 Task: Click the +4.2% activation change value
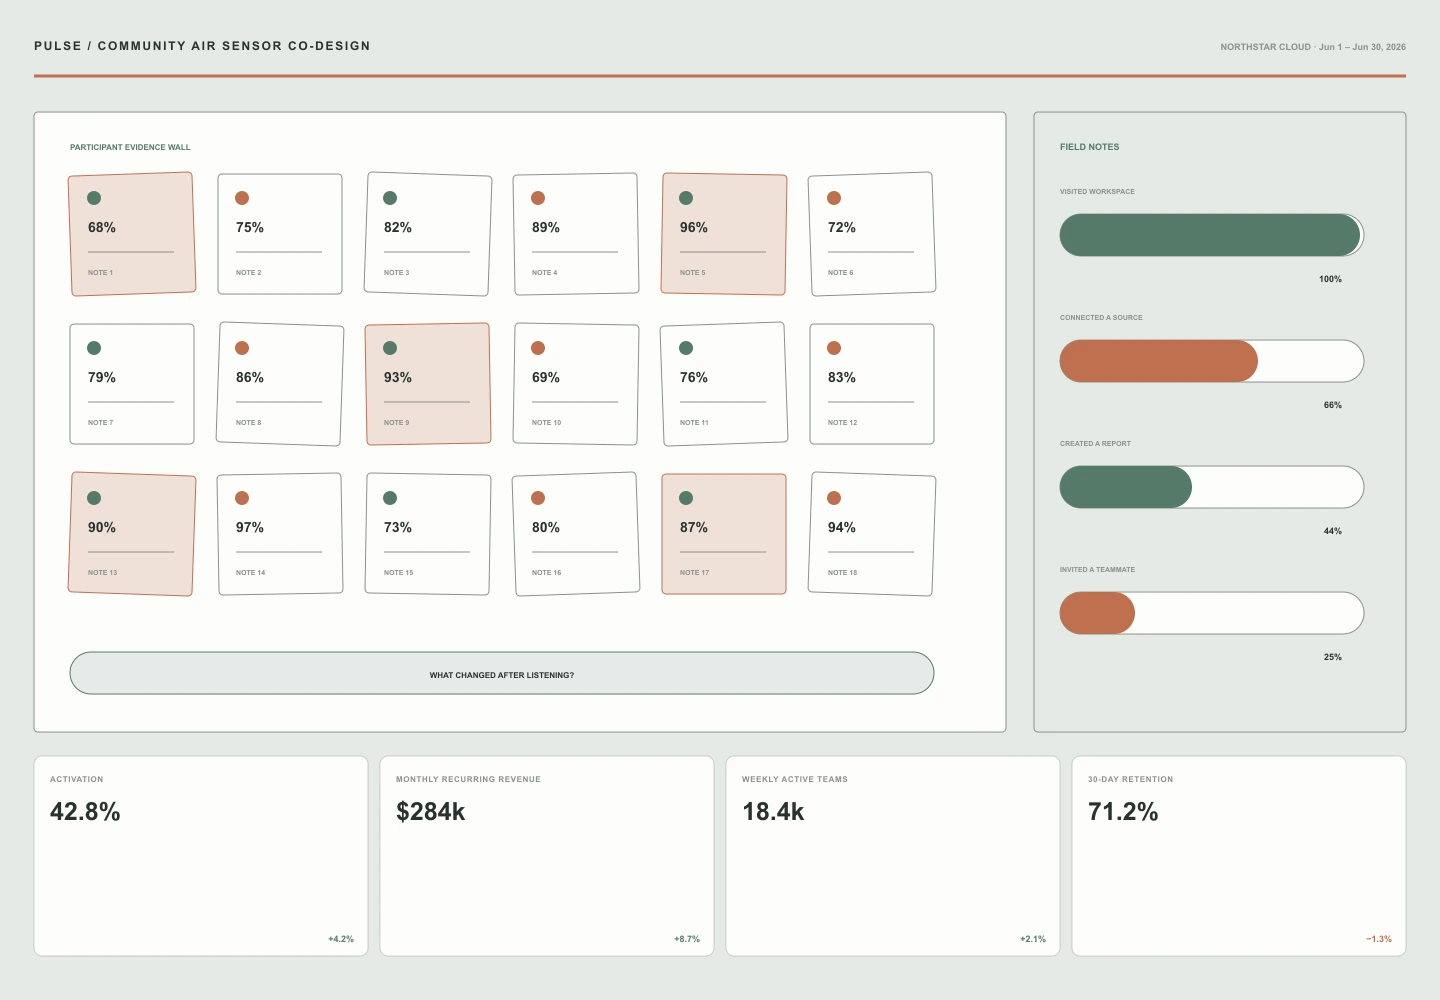click(341, 939)
